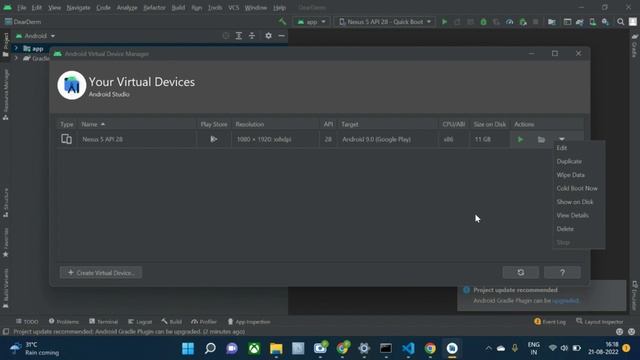Open the Build menu
Viewport: 640px width, 360px height.
coord(178,8)
